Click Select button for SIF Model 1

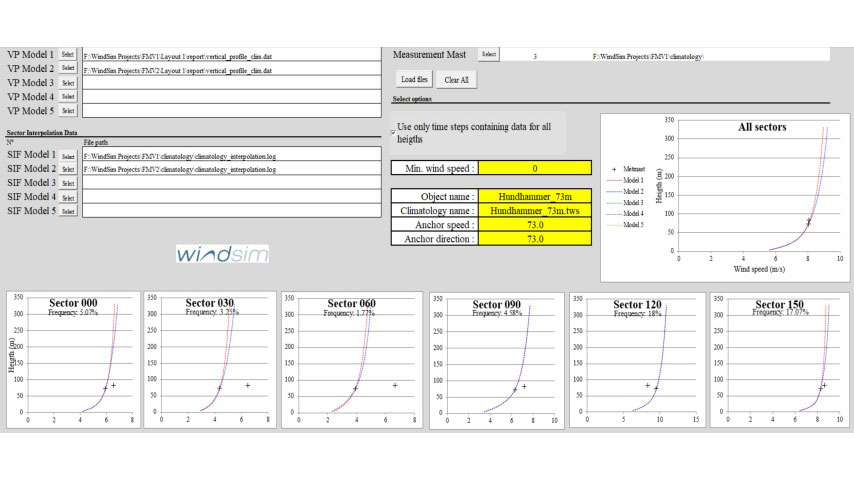pyautogui.click(x=68, y=156)
